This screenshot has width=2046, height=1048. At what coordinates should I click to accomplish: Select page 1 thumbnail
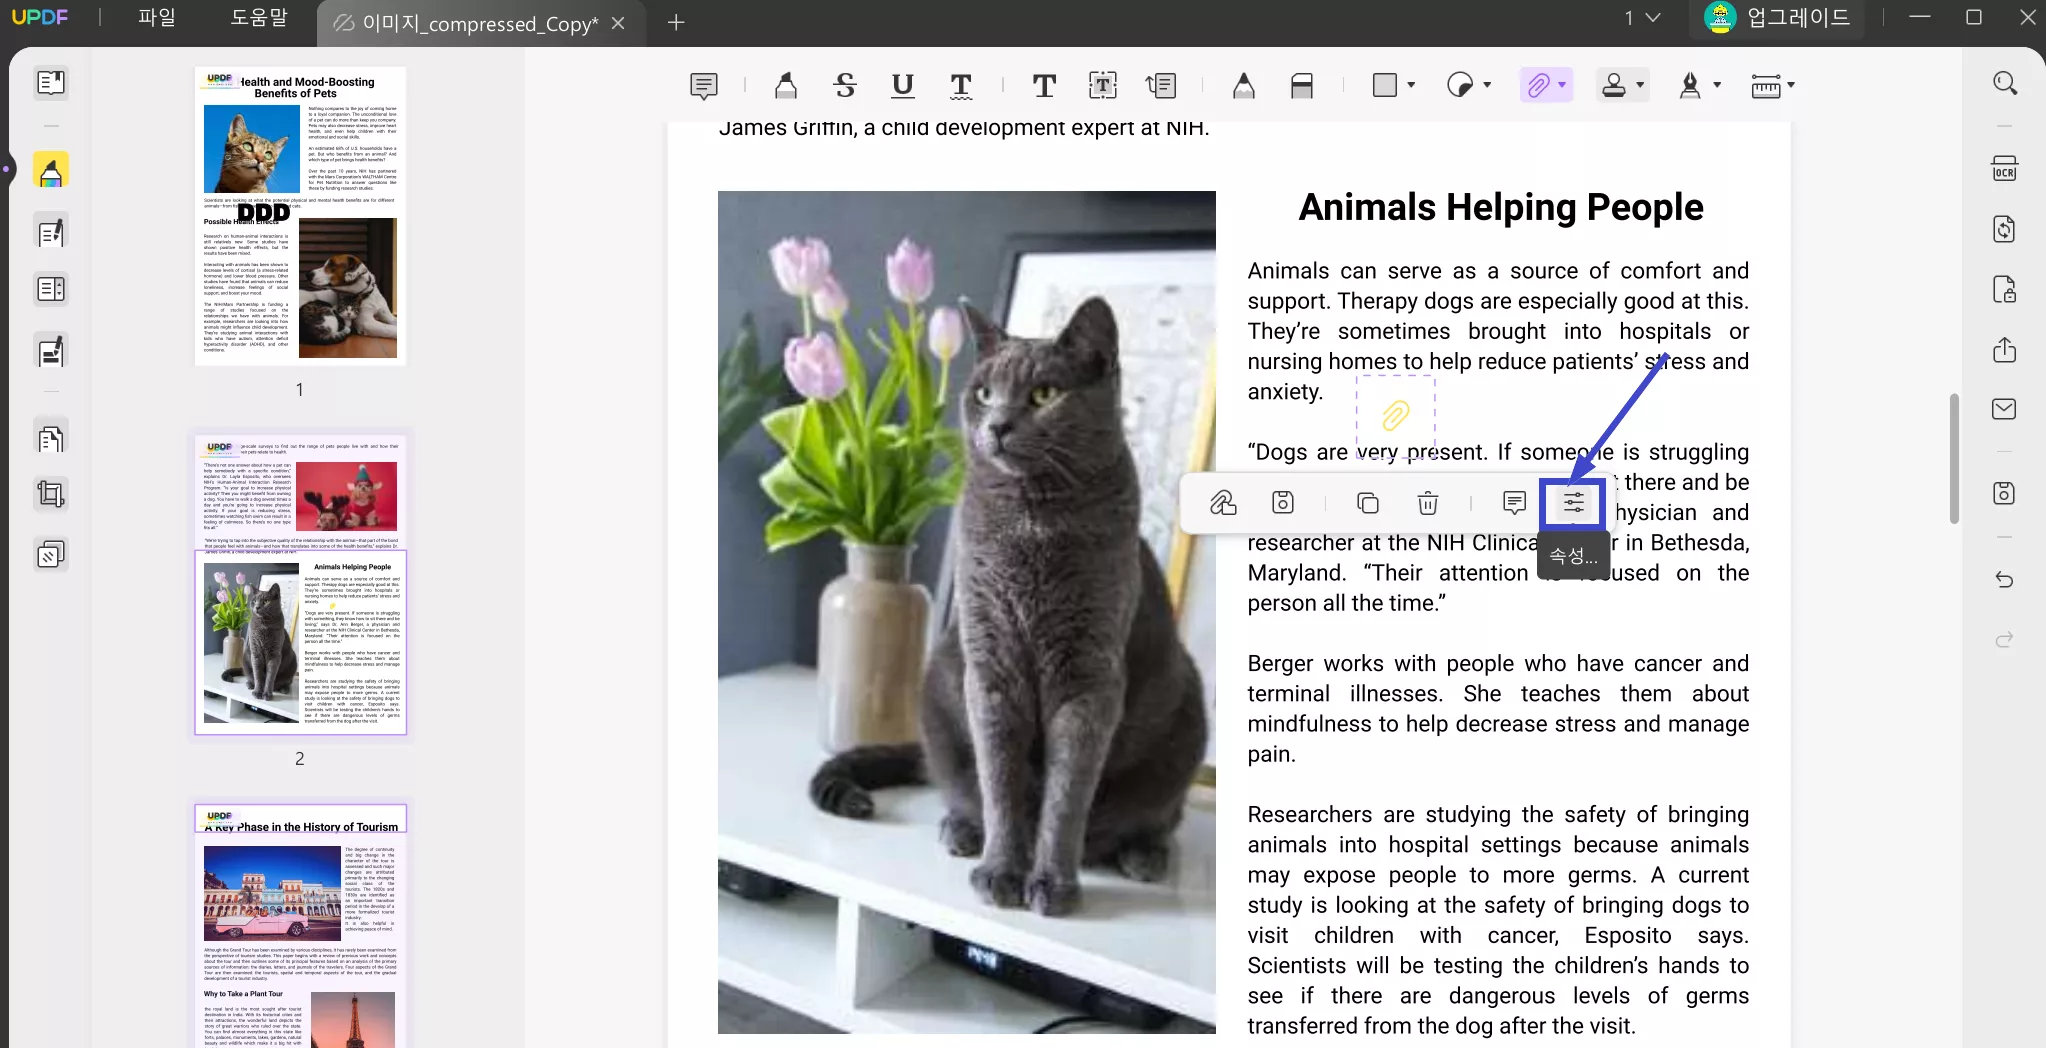[300, 216]
